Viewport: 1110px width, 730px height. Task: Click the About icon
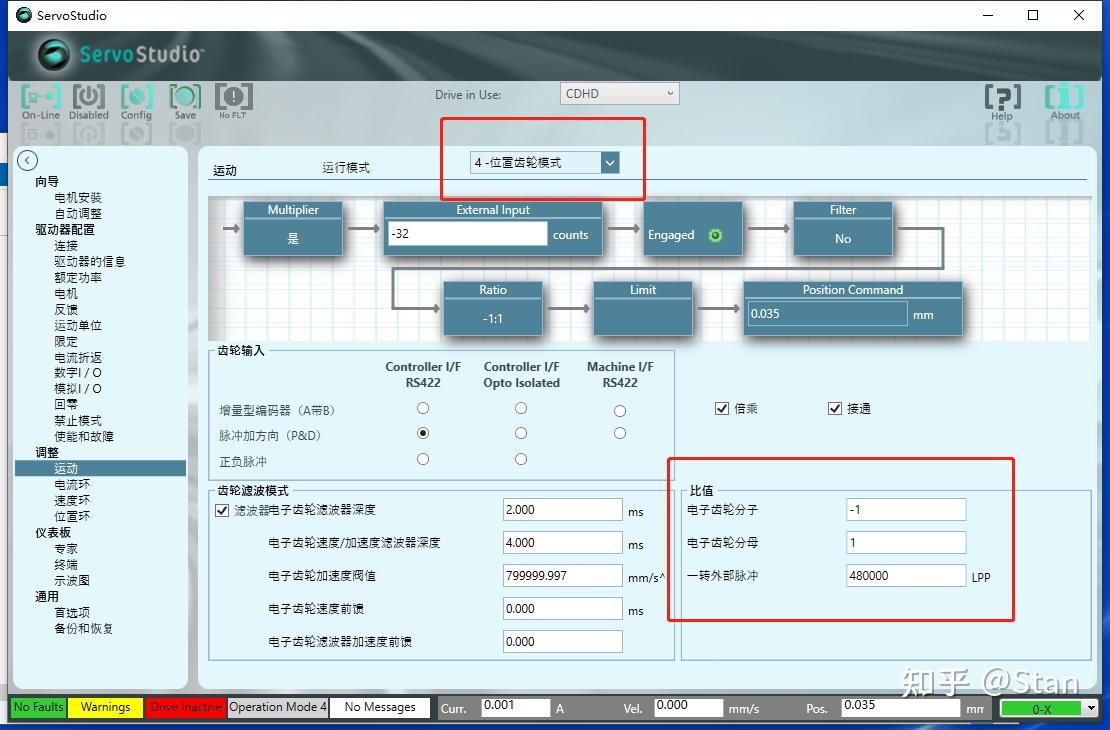(x=1064, y=95)
